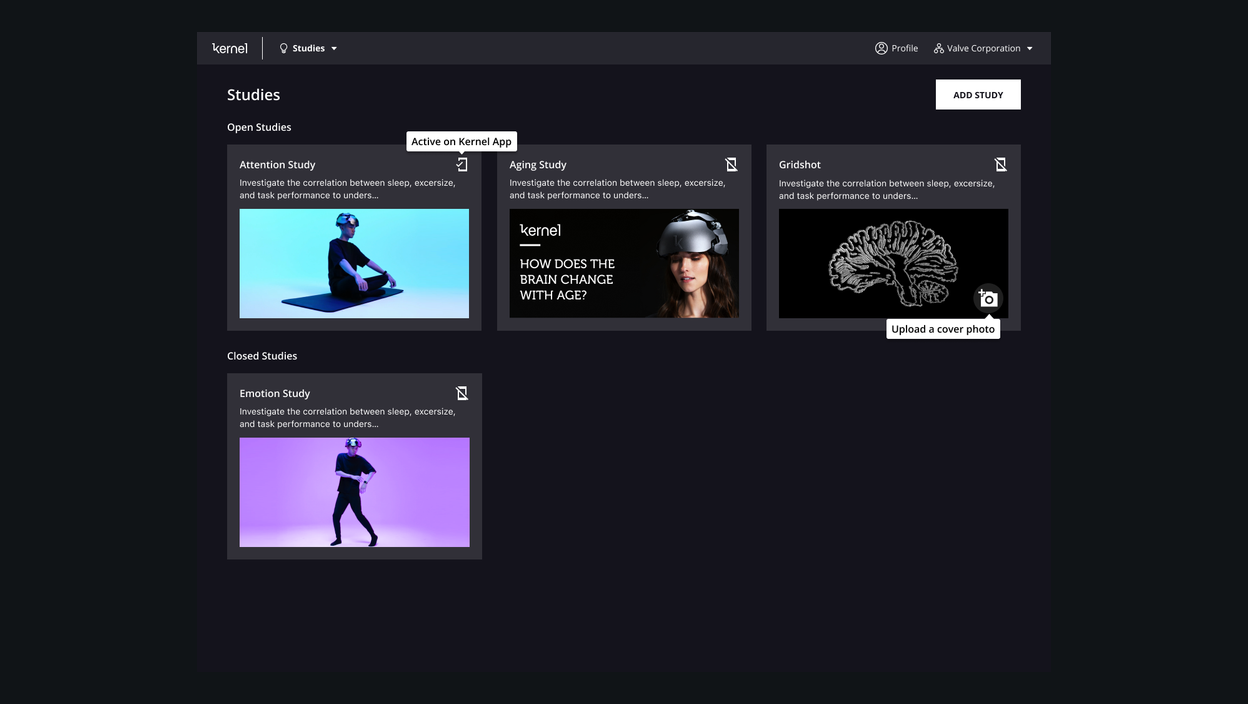Screen dimensions: 1248x704
Task: Click the Aging Study description text
Action: pyautogui.click(x=617, y=189)
